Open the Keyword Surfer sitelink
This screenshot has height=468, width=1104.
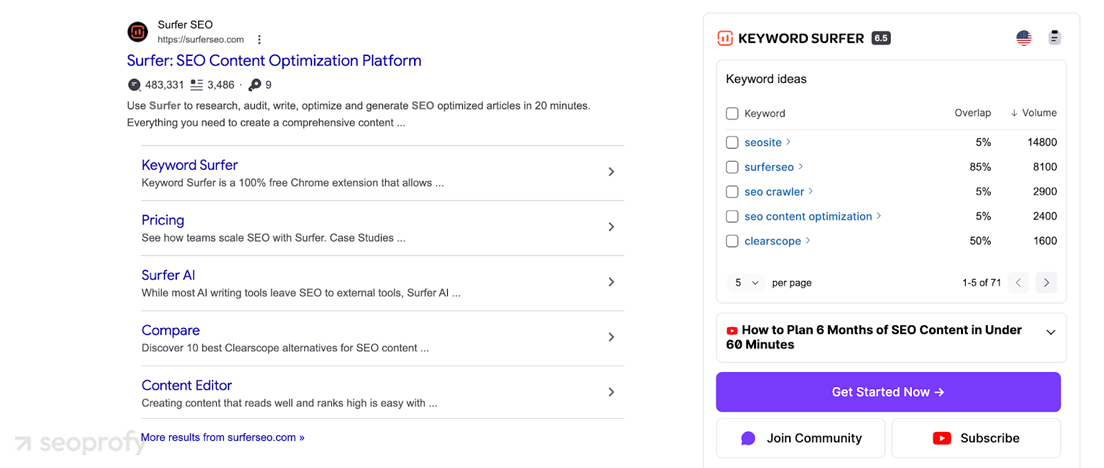[189, 165]
